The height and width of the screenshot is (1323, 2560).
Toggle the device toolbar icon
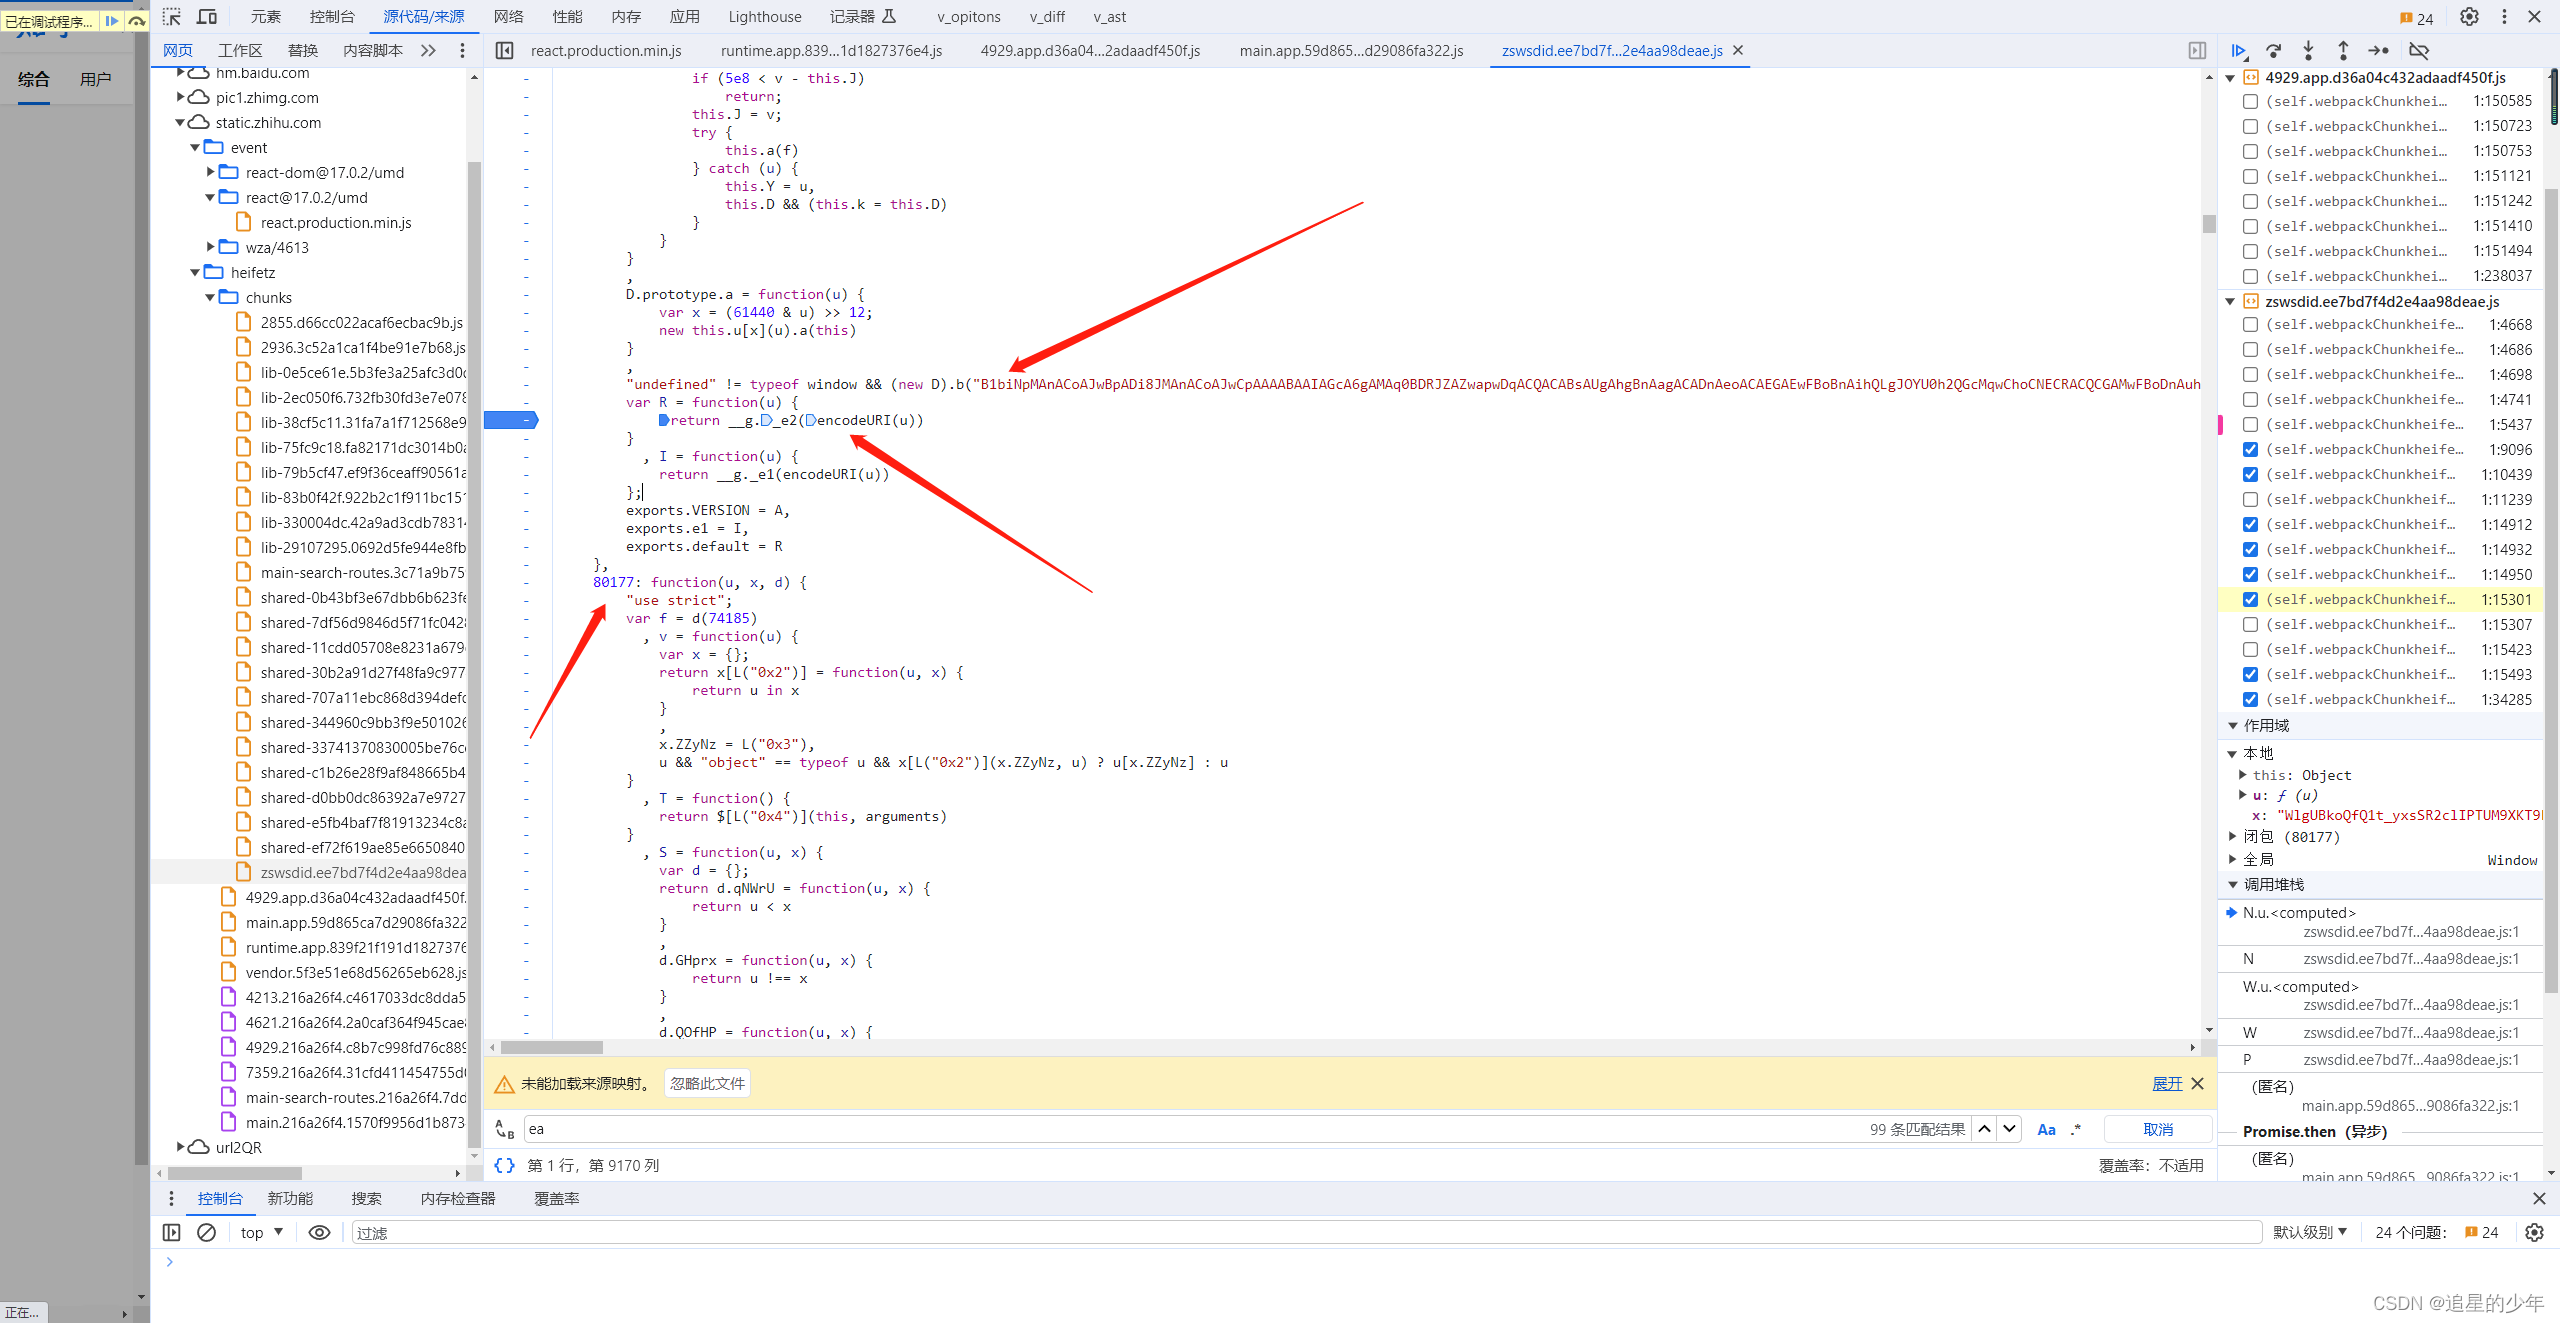[x=207, y=17]
